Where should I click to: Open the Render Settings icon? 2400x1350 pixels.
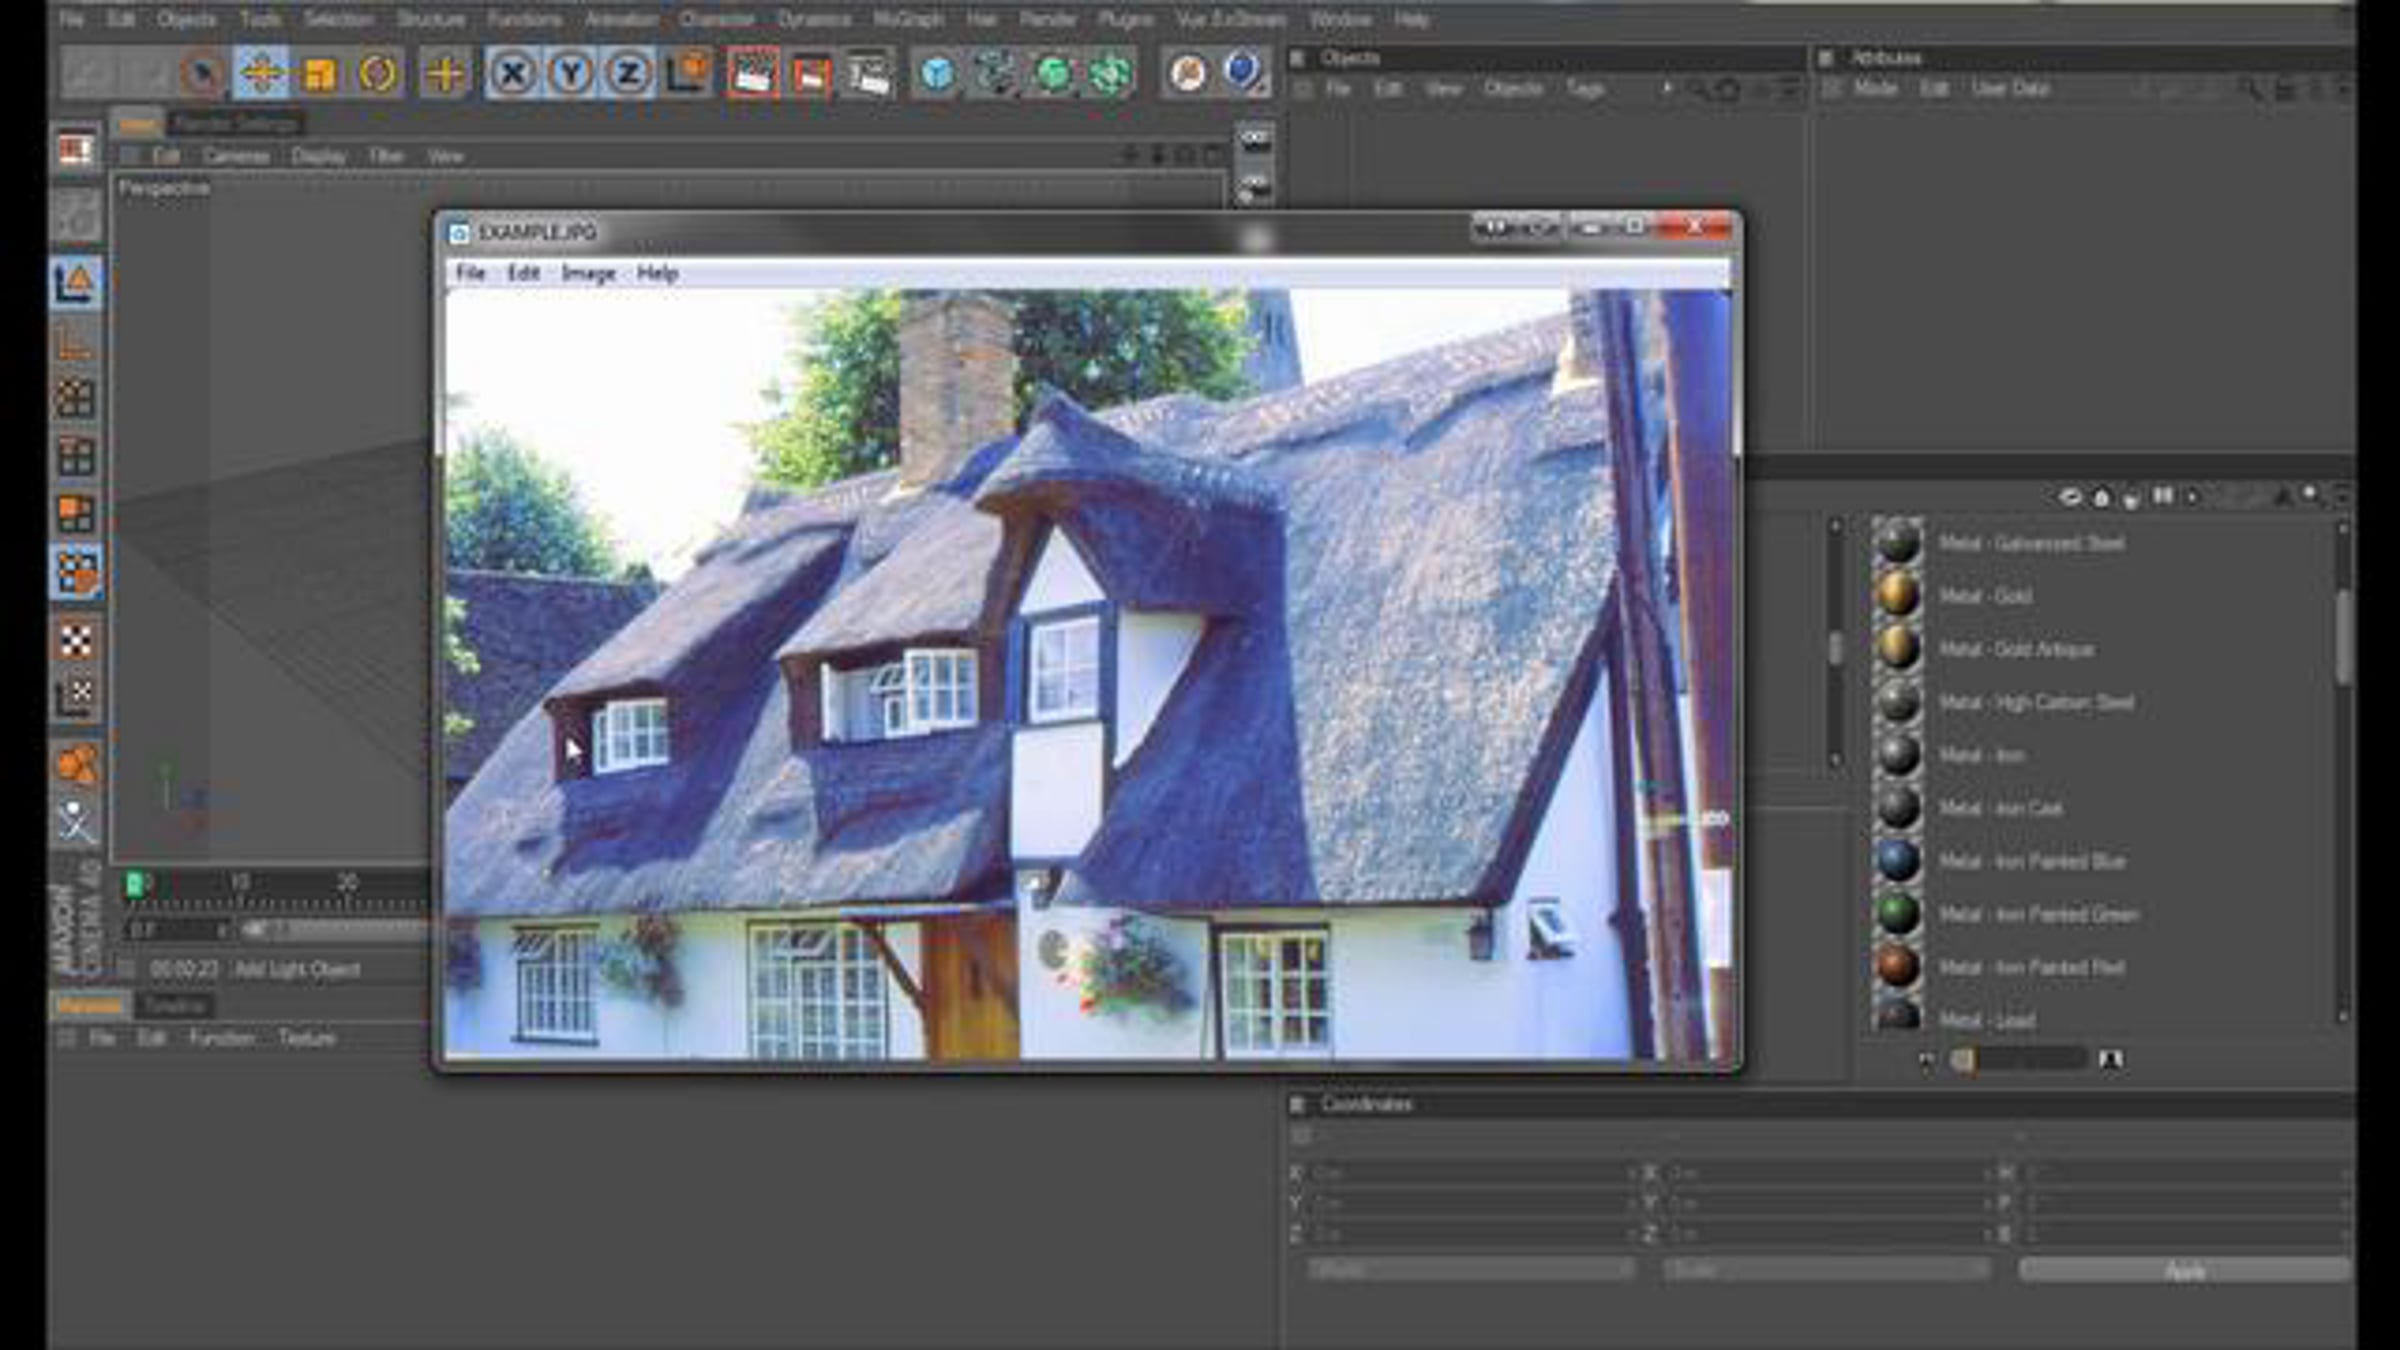[x=869, y=73]
